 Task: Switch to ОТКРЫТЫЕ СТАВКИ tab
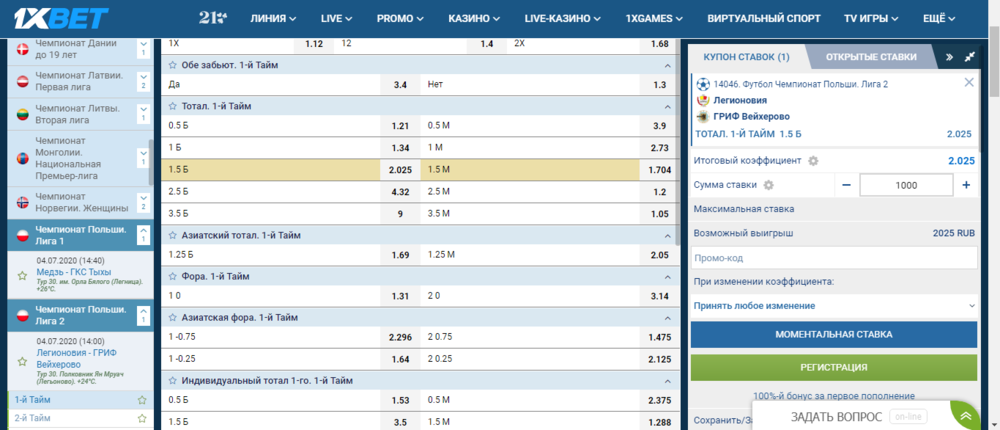(871, 57)
